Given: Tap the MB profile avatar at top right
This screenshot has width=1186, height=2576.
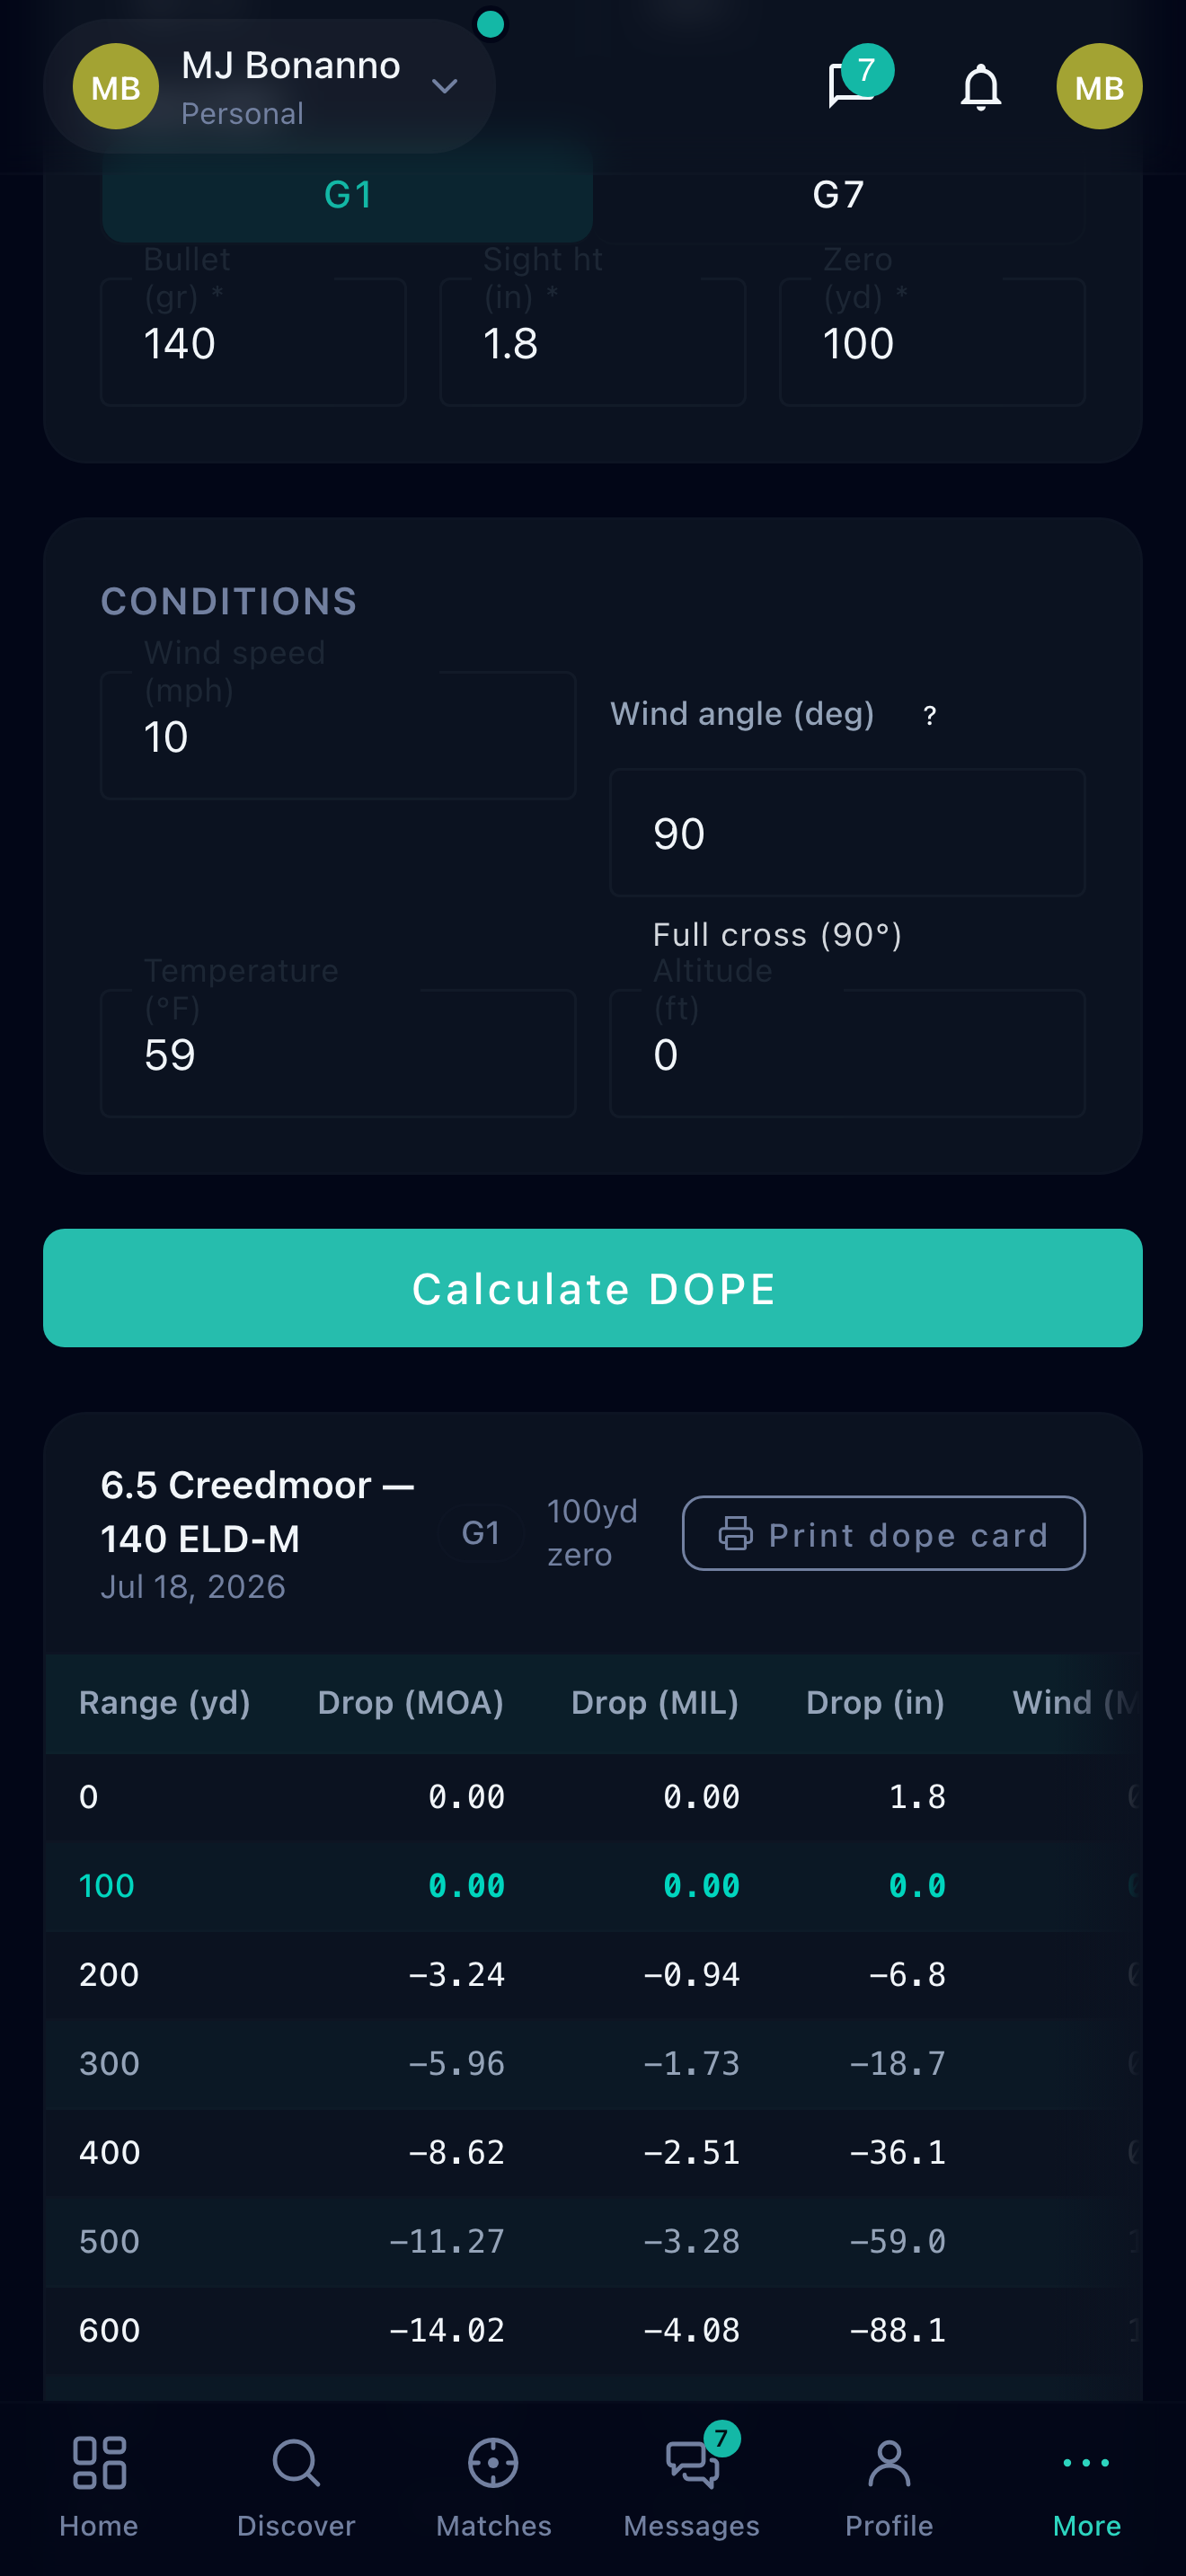Looking at the screenshot, I should coord(1099,86).
